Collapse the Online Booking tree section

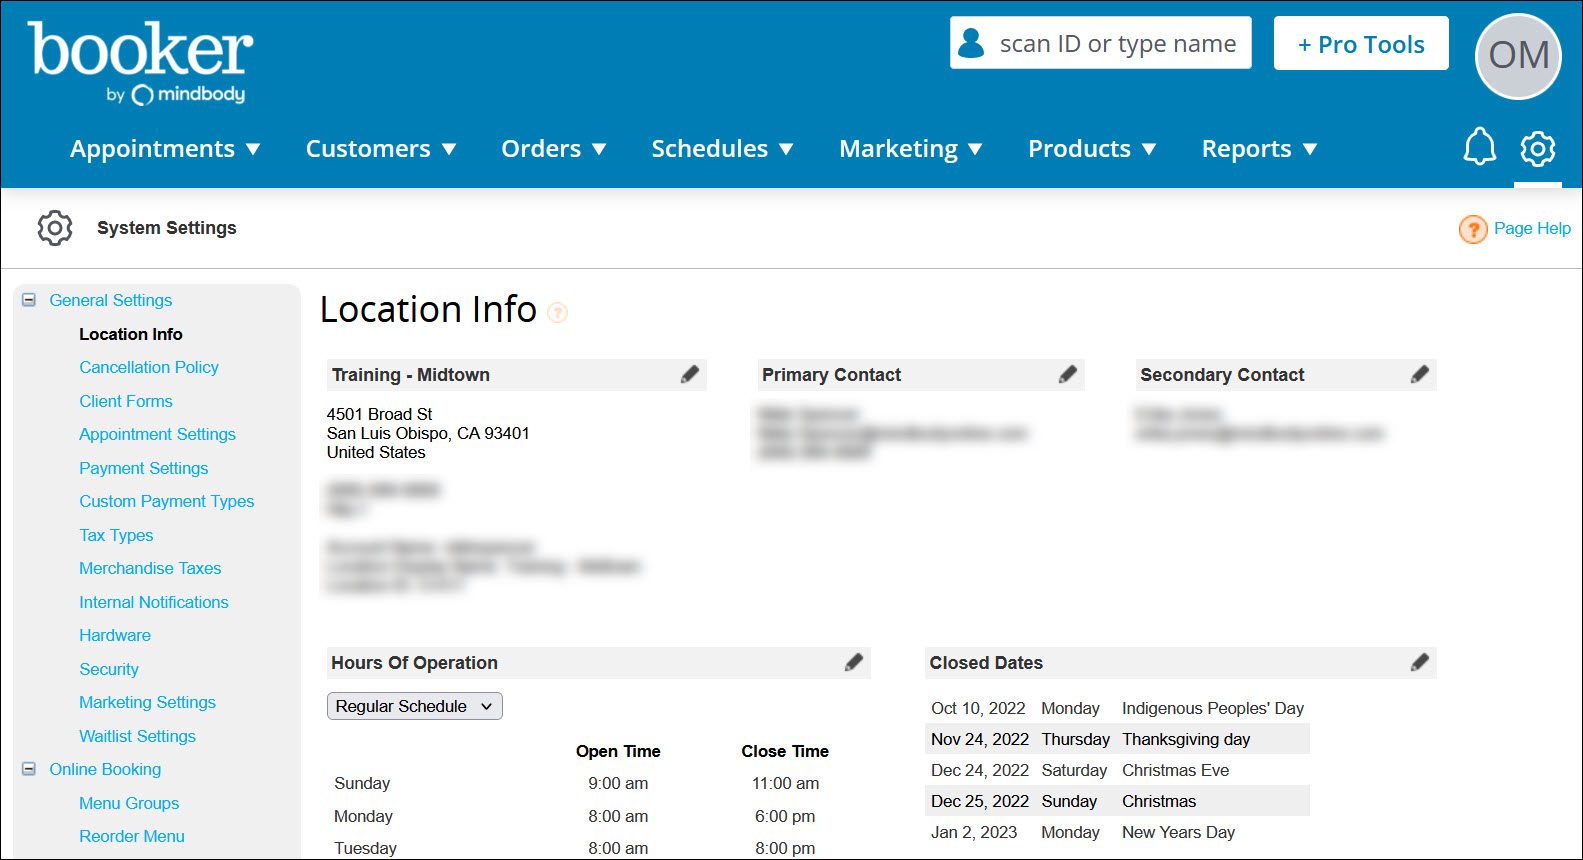29,769
